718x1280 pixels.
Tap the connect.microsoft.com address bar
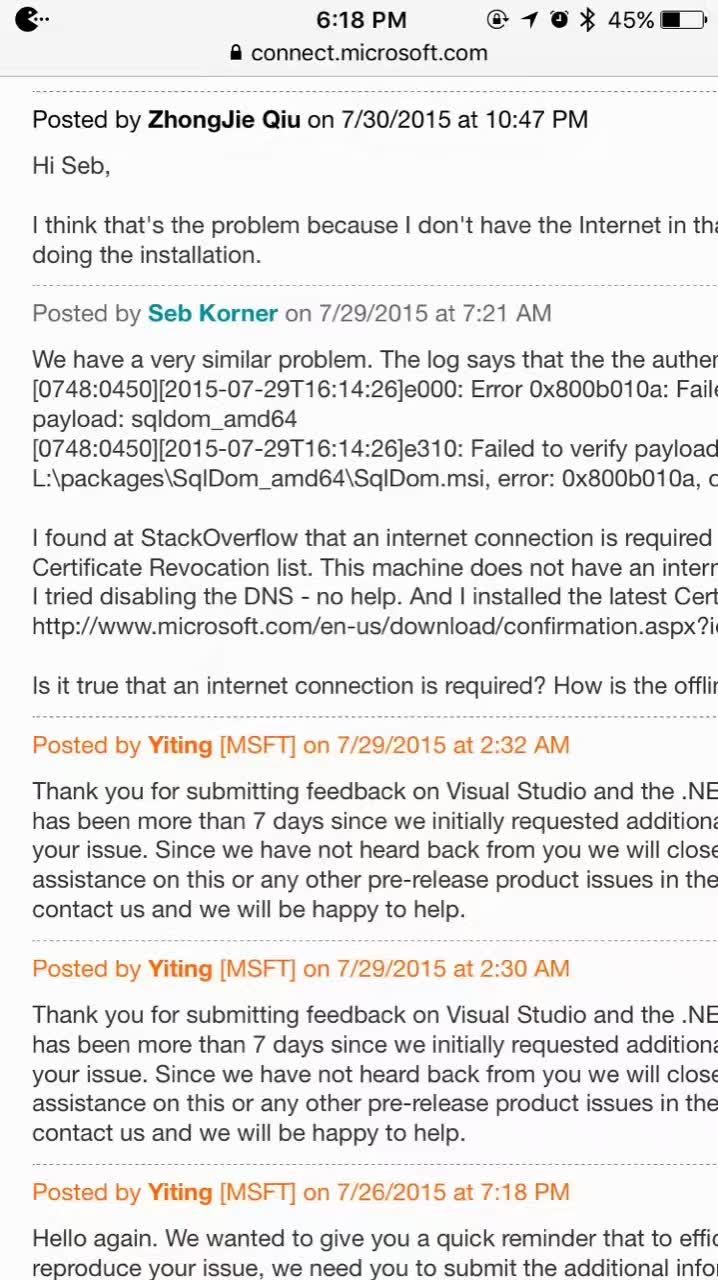point(359,52)
